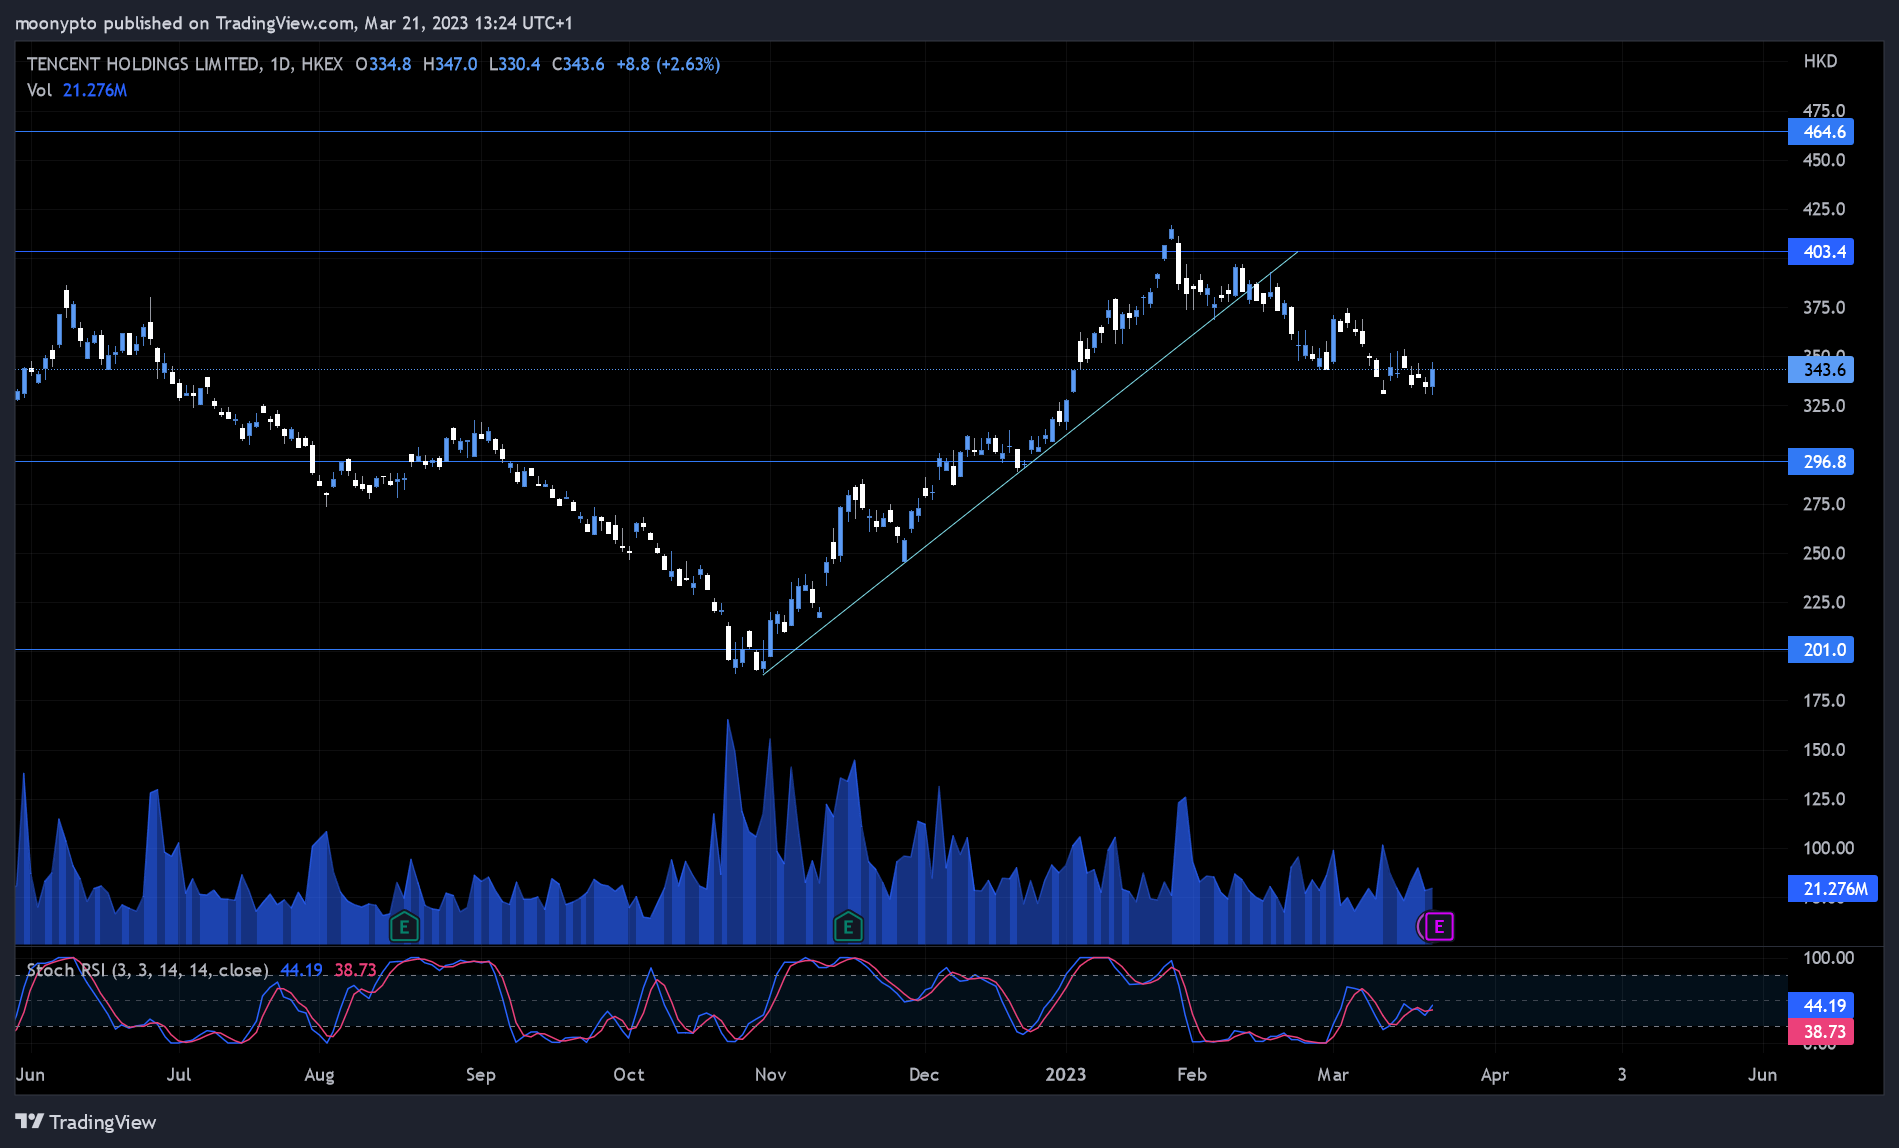Click the green earnings E marker near mid-November
The height and width of the screenshot is (1148, 1899).
pyautogui.click(x=848, y=927)
